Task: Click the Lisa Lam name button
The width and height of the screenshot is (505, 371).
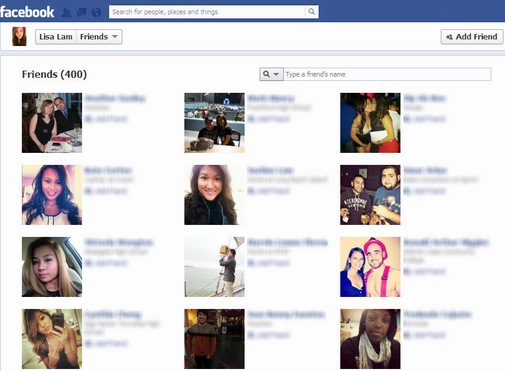Action: pos(56,37)
